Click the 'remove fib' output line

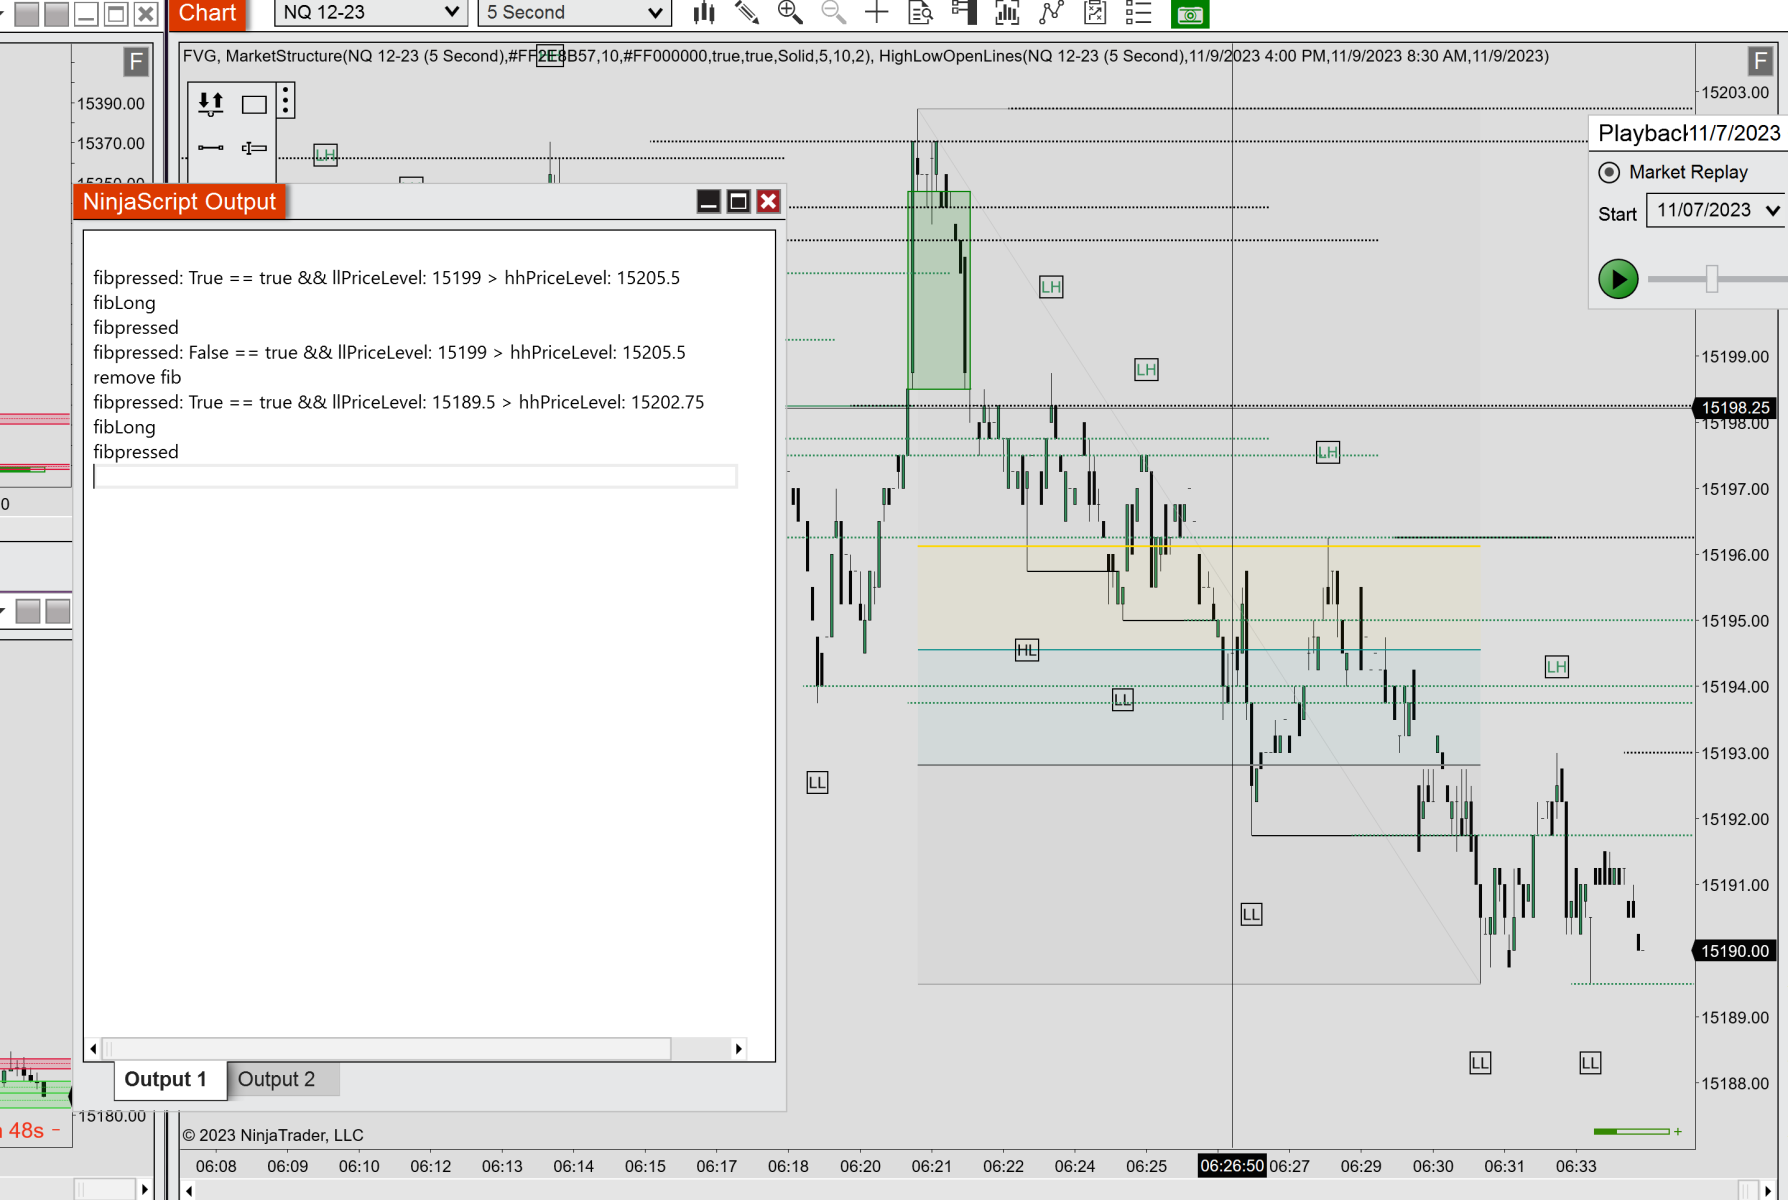click(137, 378)
